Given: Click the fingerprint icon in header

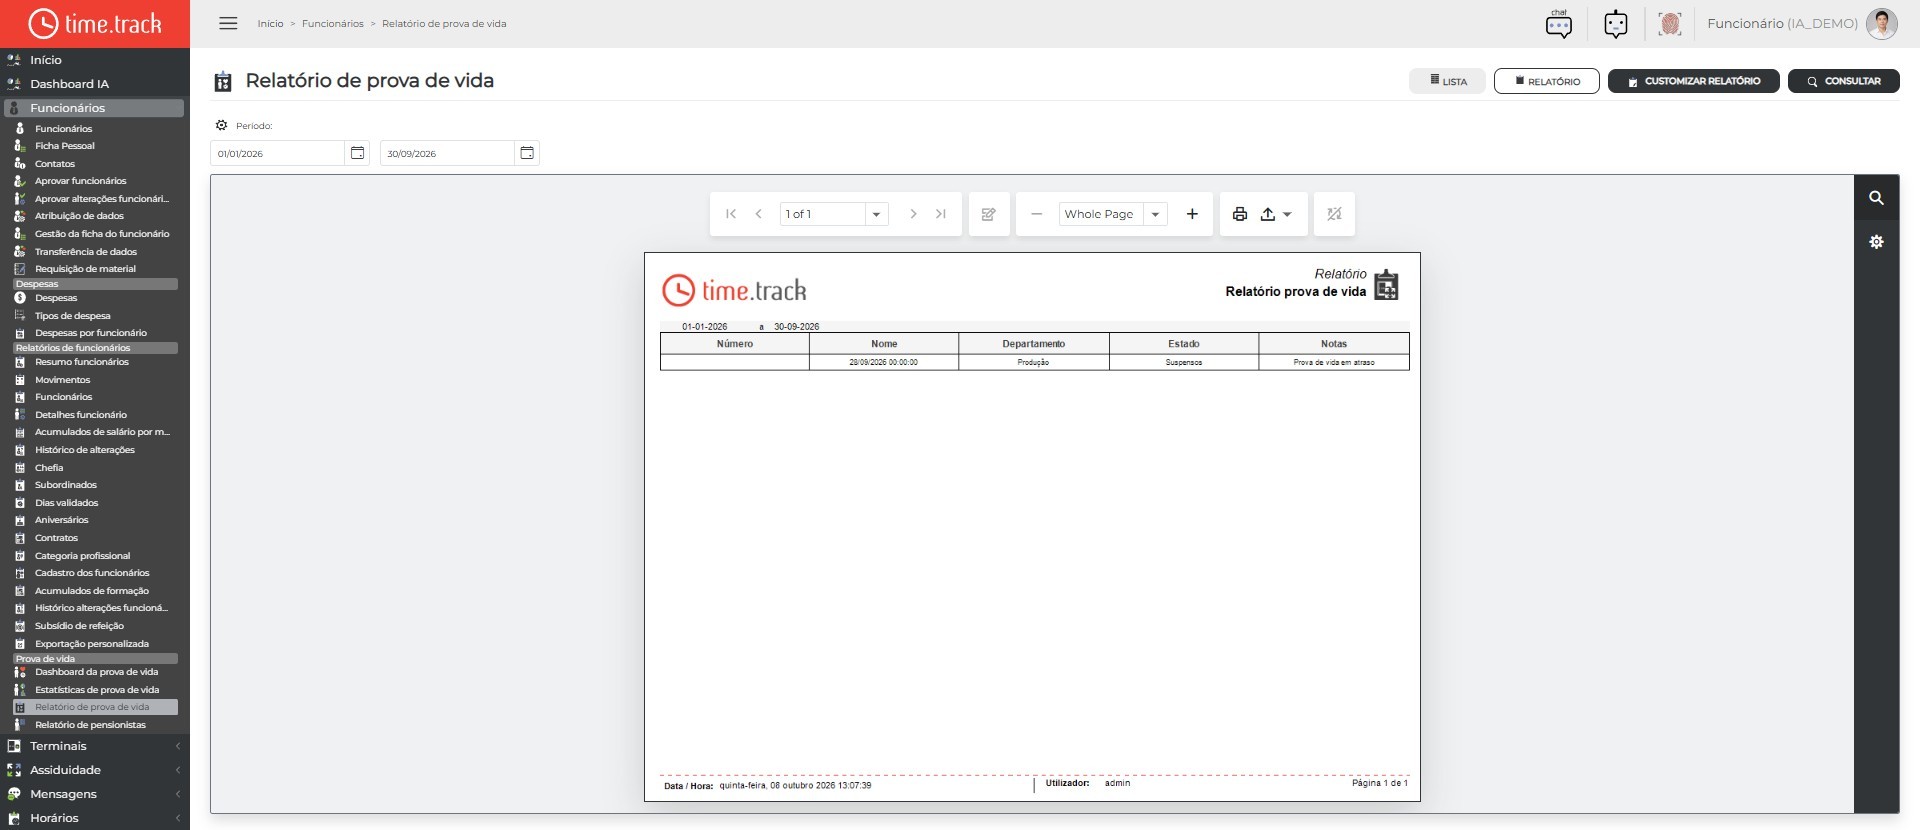Looking at the screenshot, I should pyautogui.click(x=1669, y=24).
